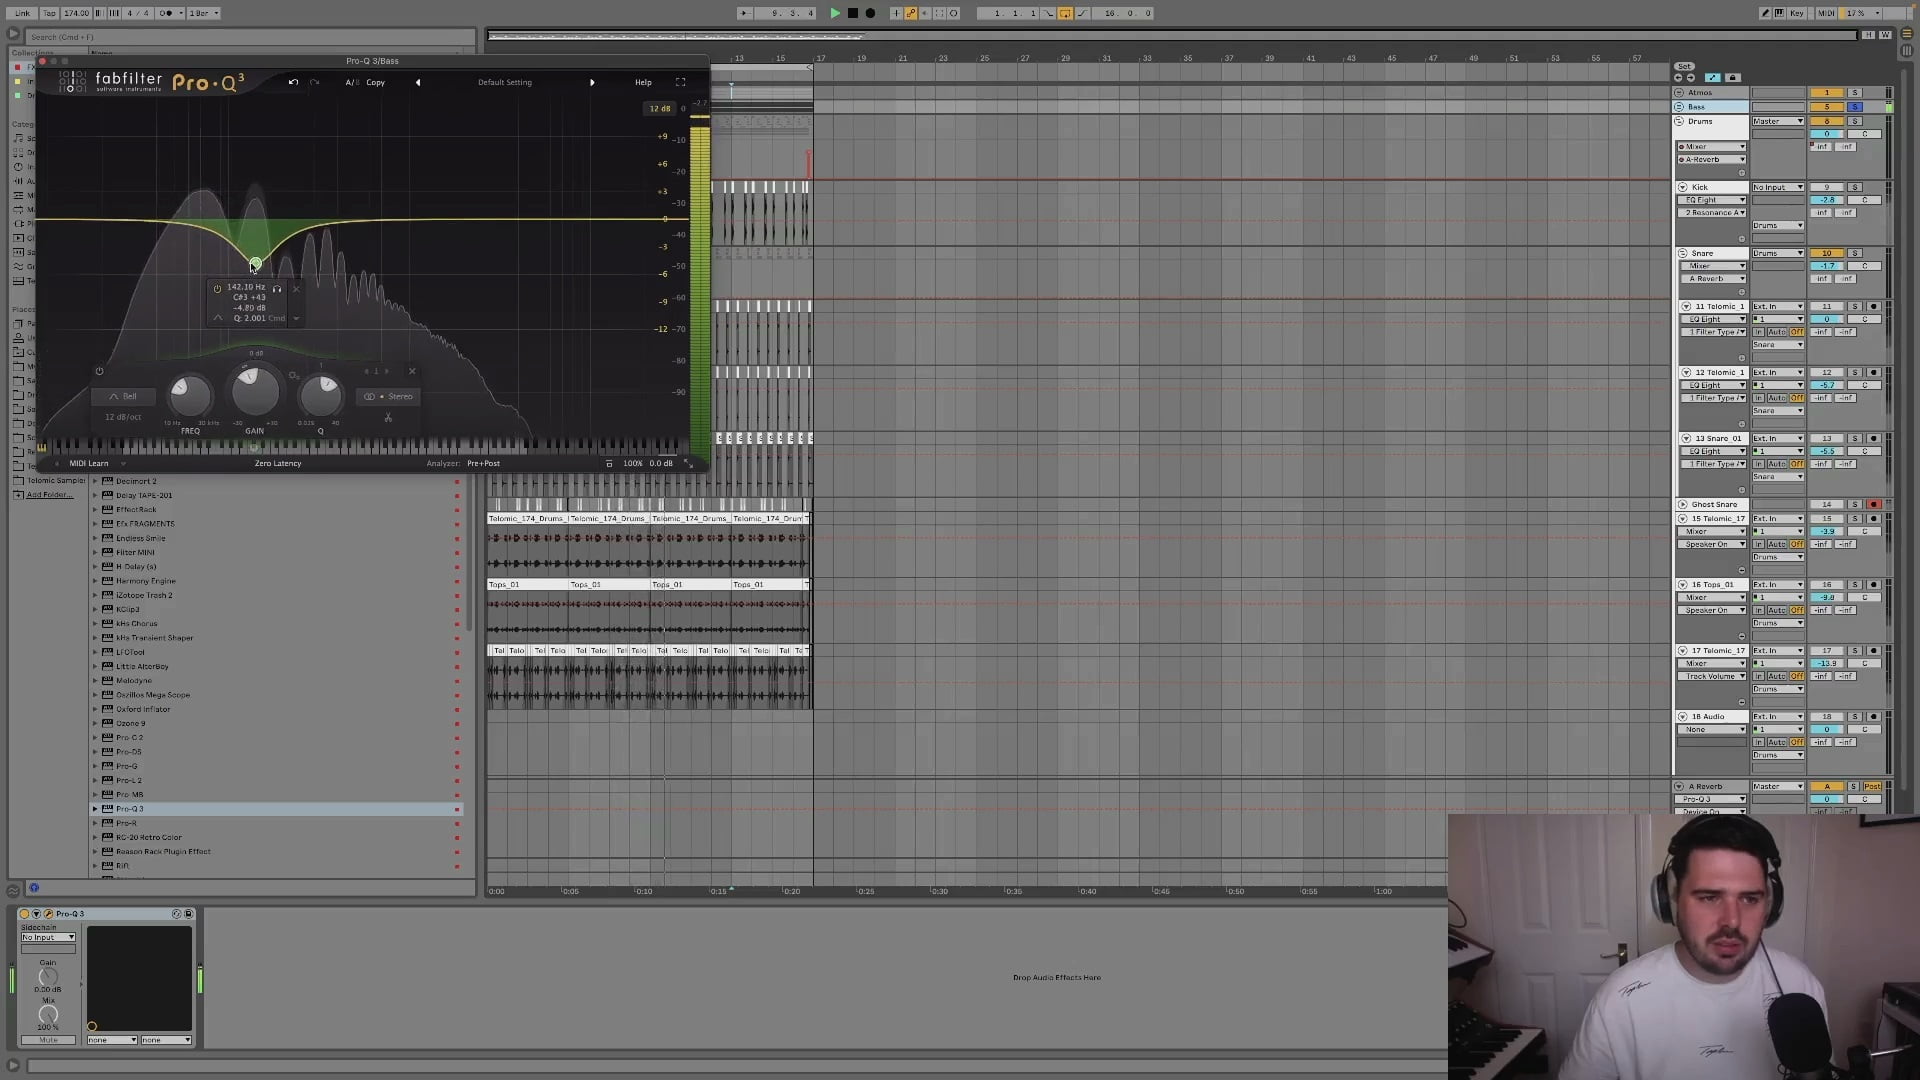Save the Pro-Q 3 device preset
Screen dimensions: 1920x1080
click(188, 914)
